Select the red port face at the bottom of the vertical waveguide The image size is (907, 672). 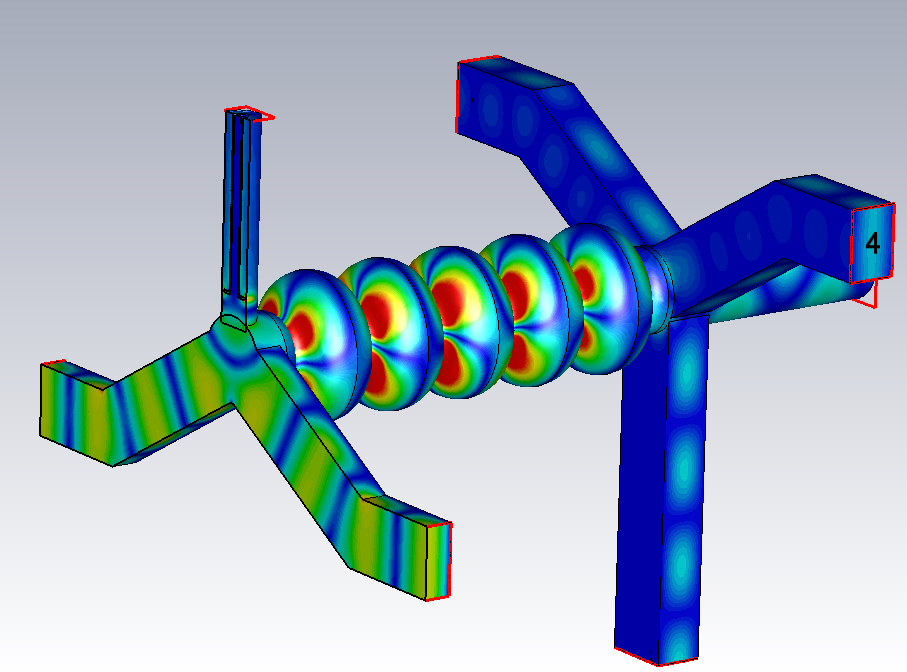click(657, 656)
